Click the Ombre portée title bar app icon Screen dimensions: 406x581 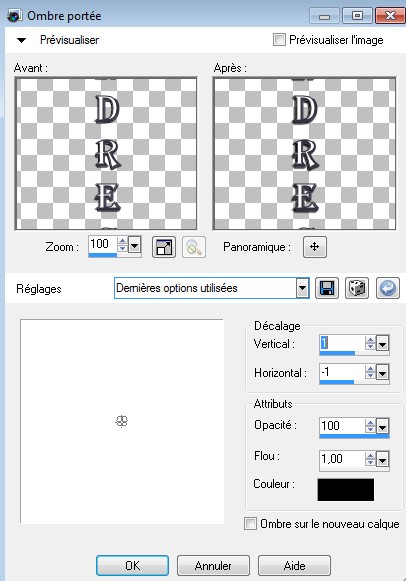(14, 16)
